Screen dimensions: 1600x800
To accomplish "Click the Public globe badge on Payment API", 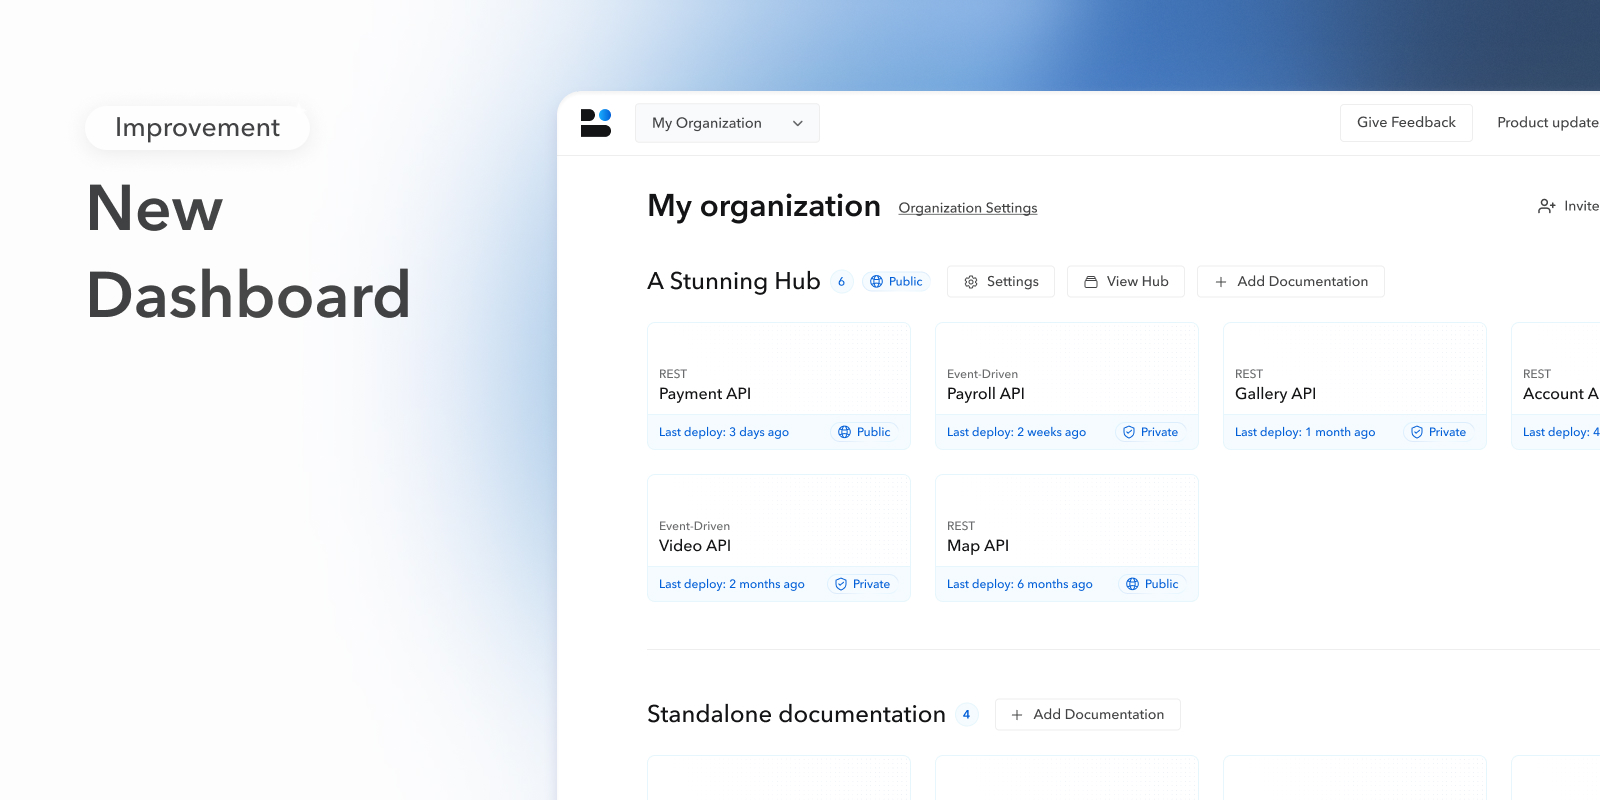I will [x=864, y=432].
